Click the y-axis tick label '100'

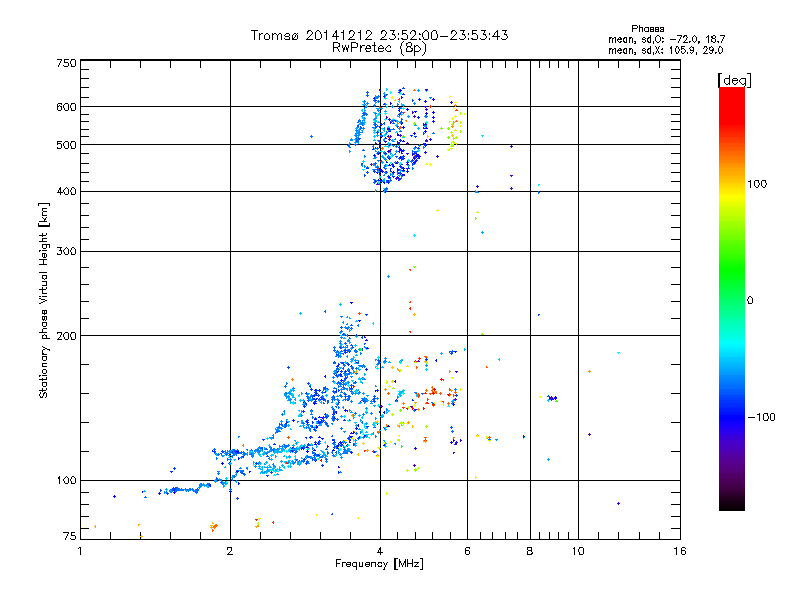[66, 481]
